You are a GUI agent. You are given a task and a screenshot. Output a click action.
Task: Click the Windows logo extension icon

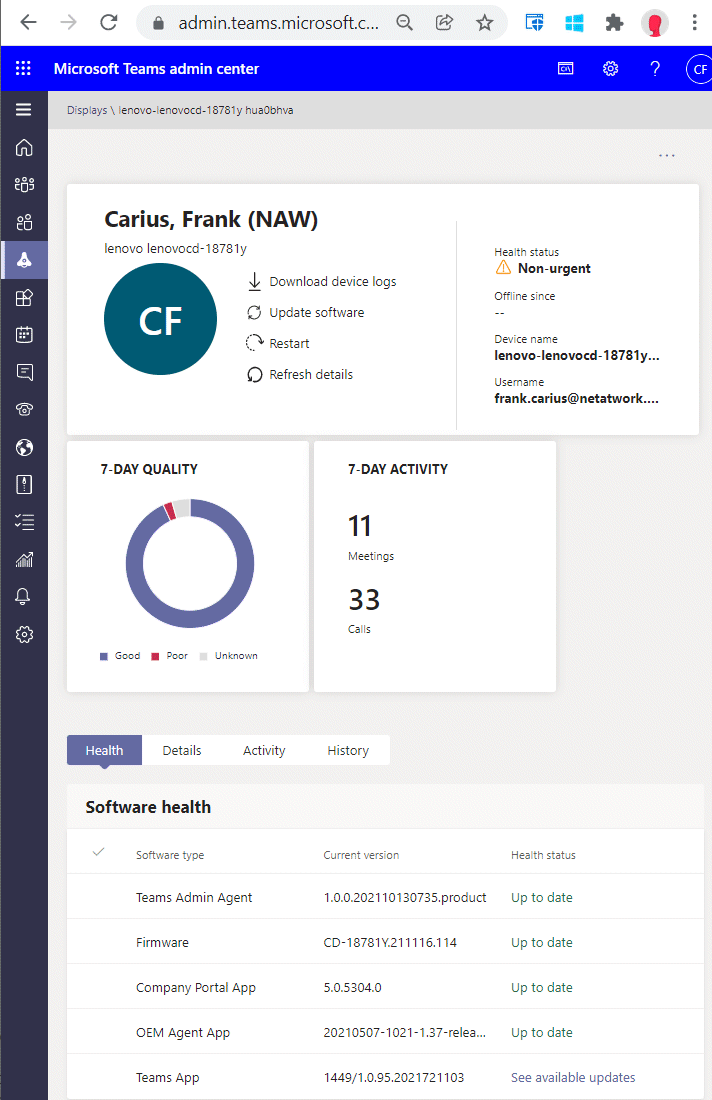(575, 23)
